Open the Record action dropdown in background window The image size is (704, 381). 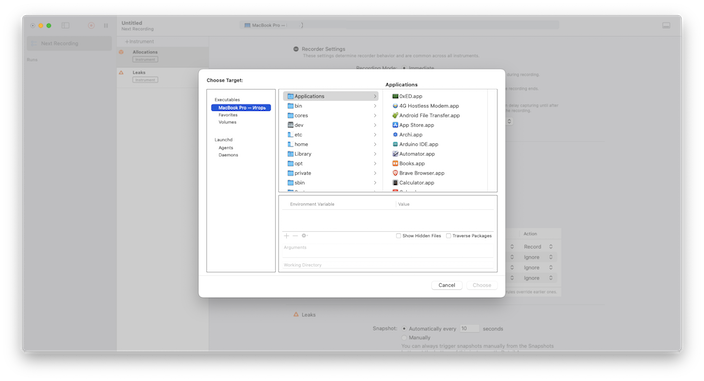[x=538, y=247]
